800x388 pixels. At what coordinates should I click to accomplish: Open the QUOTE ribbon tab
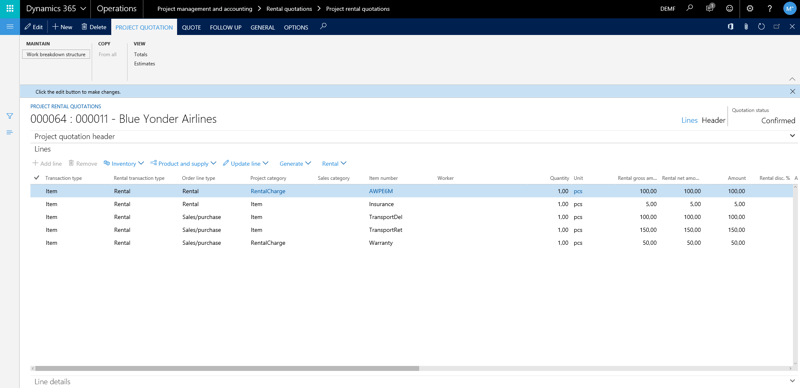pos(191,28)
